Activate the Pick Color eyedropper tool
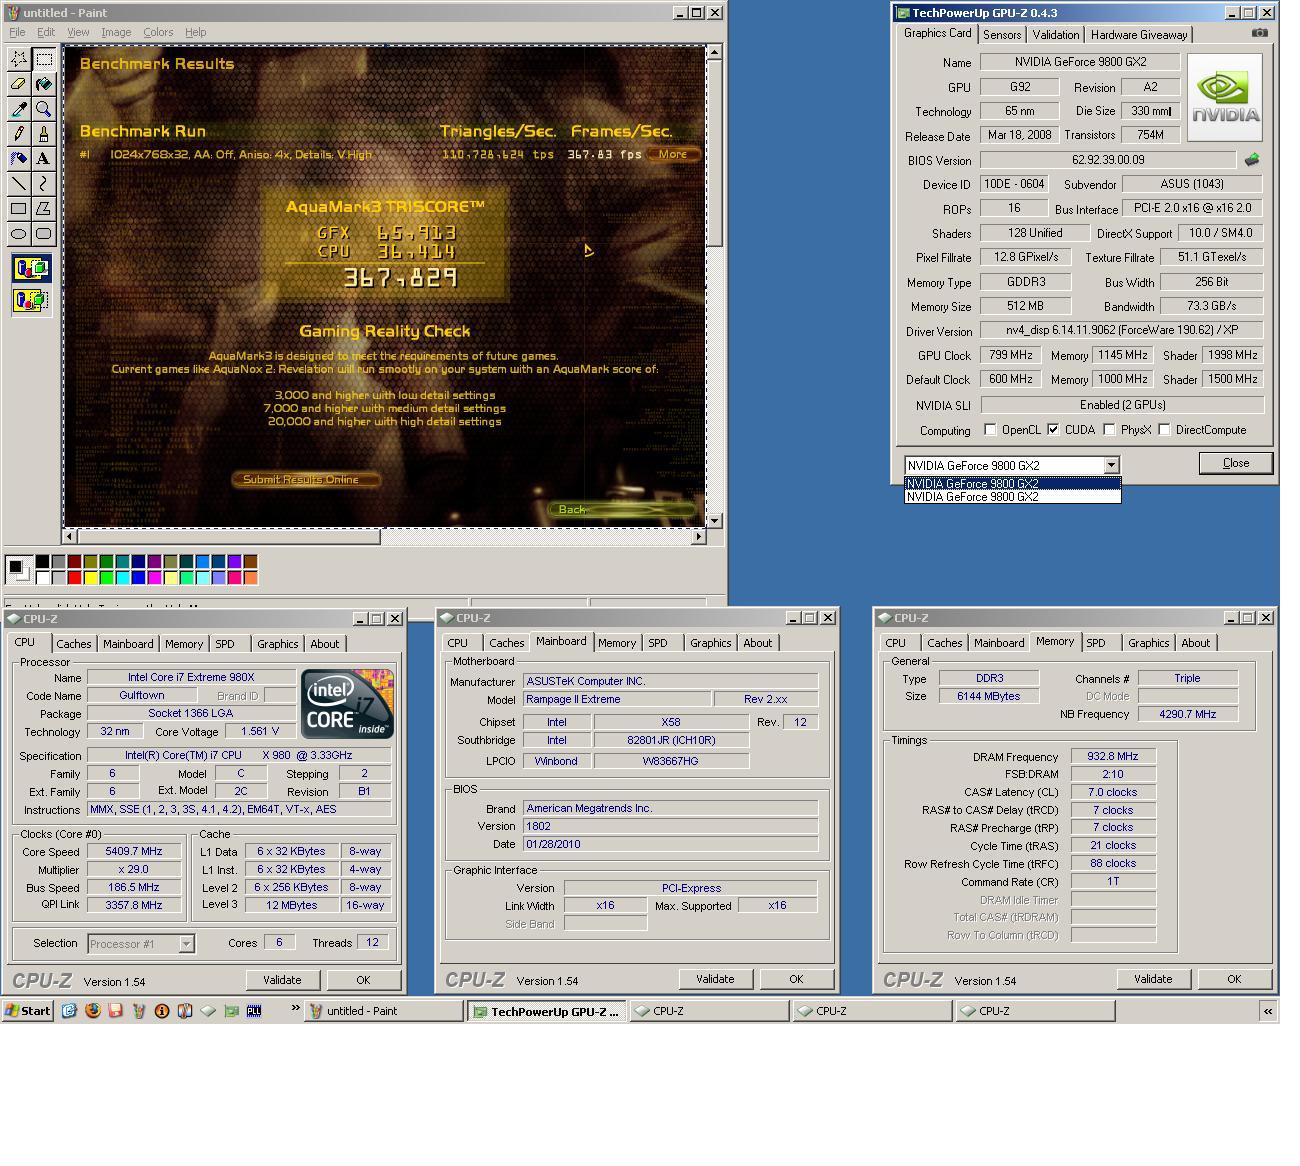 click(x=19, y=109)
